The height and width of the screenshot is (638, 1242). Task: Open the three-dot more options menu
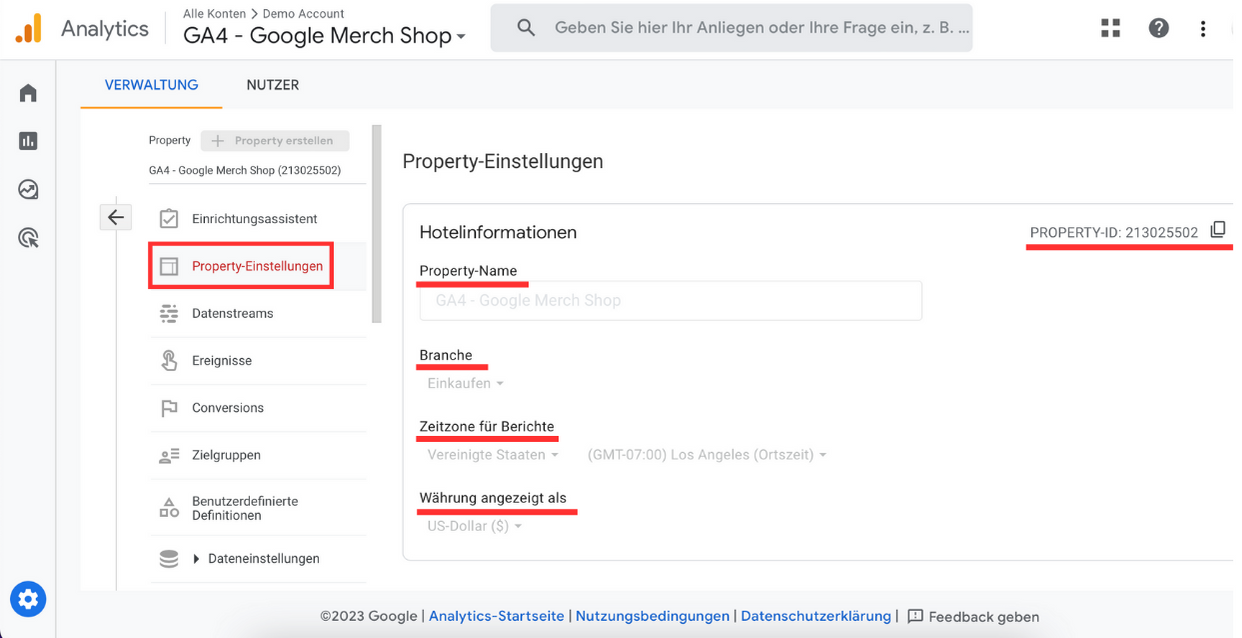[x=1203, y=28]
